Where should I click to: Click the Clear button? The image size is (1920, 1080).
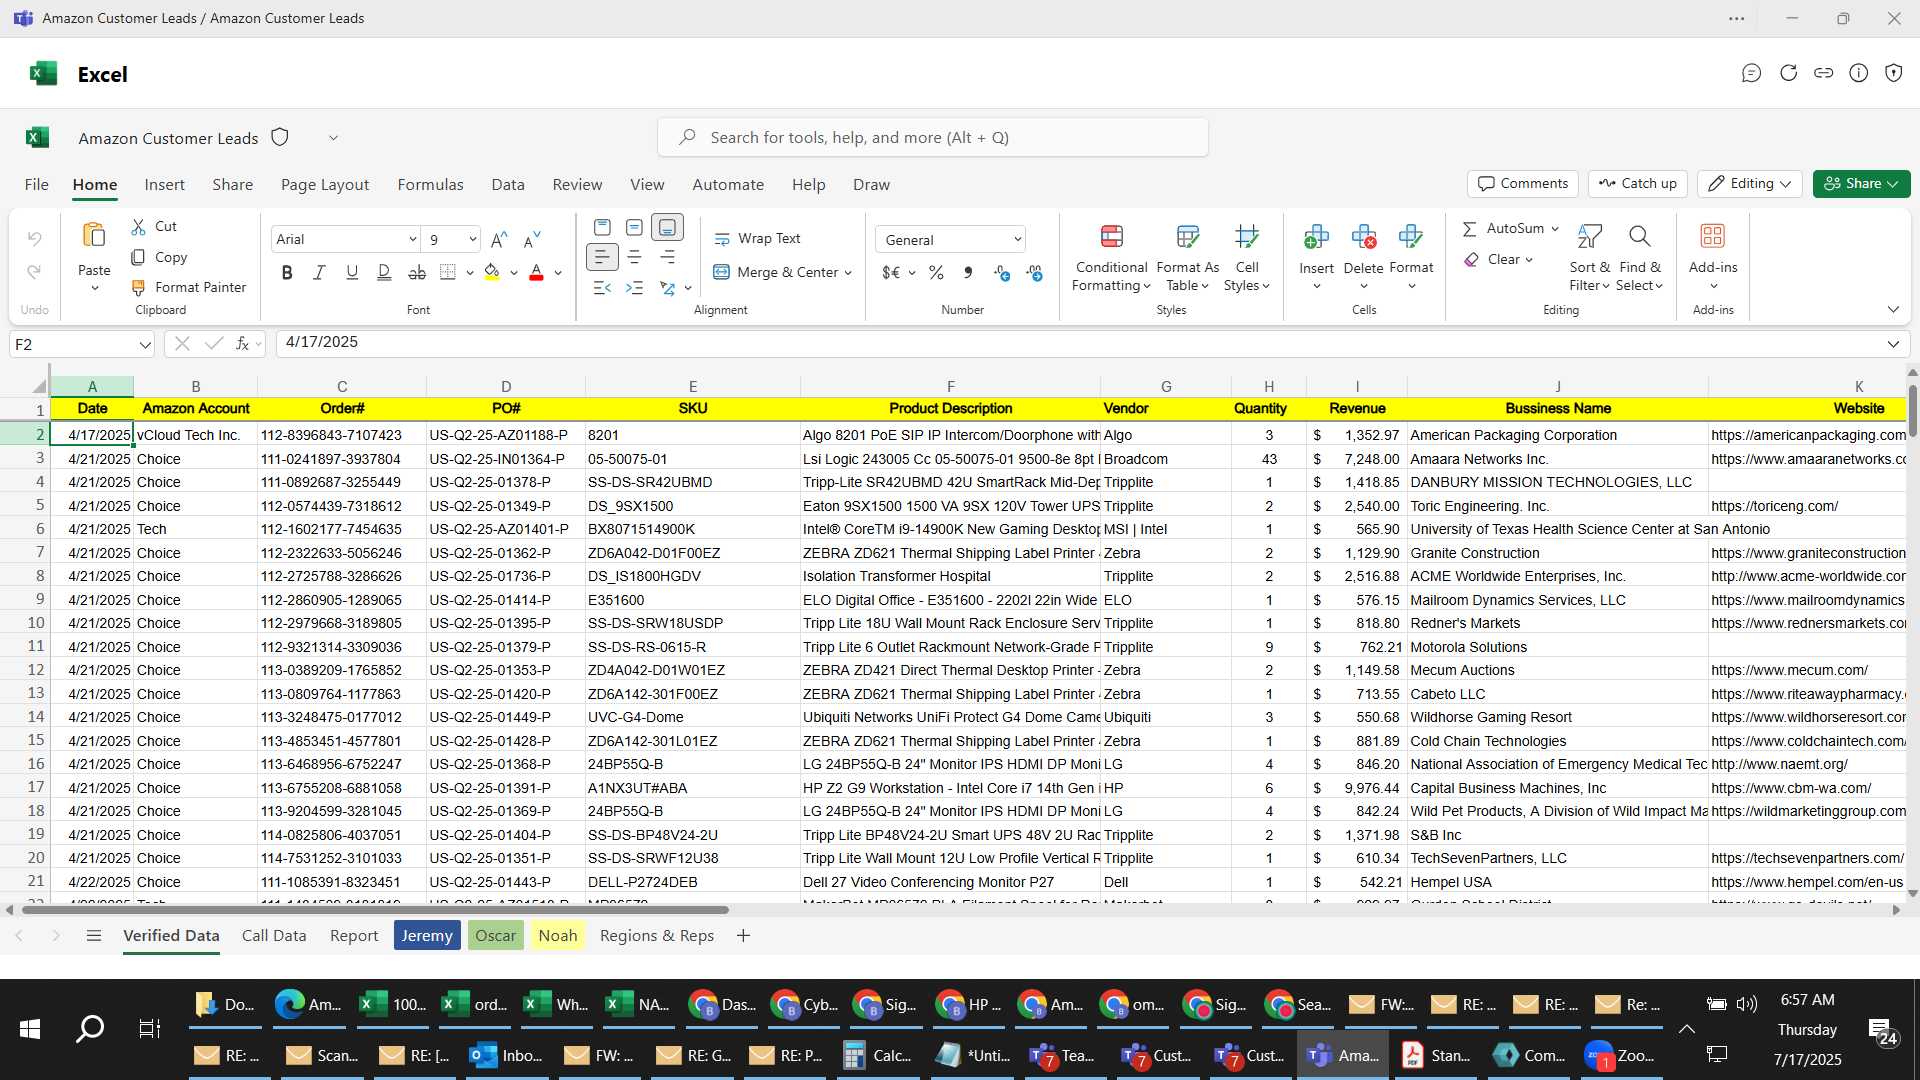coord(1497,260)
